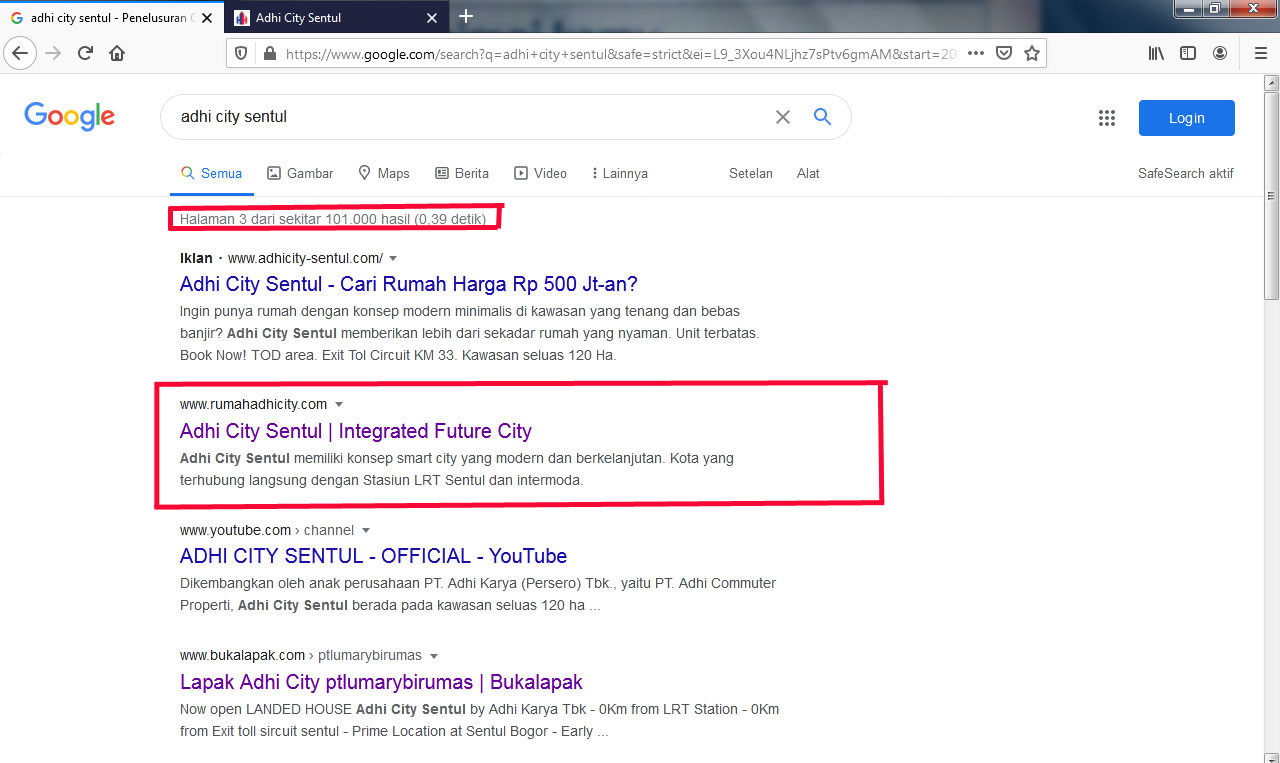The image size is (1280, 763).
Task: Click the page vertical scrollbar thumb
Action: pos(1271,195)
